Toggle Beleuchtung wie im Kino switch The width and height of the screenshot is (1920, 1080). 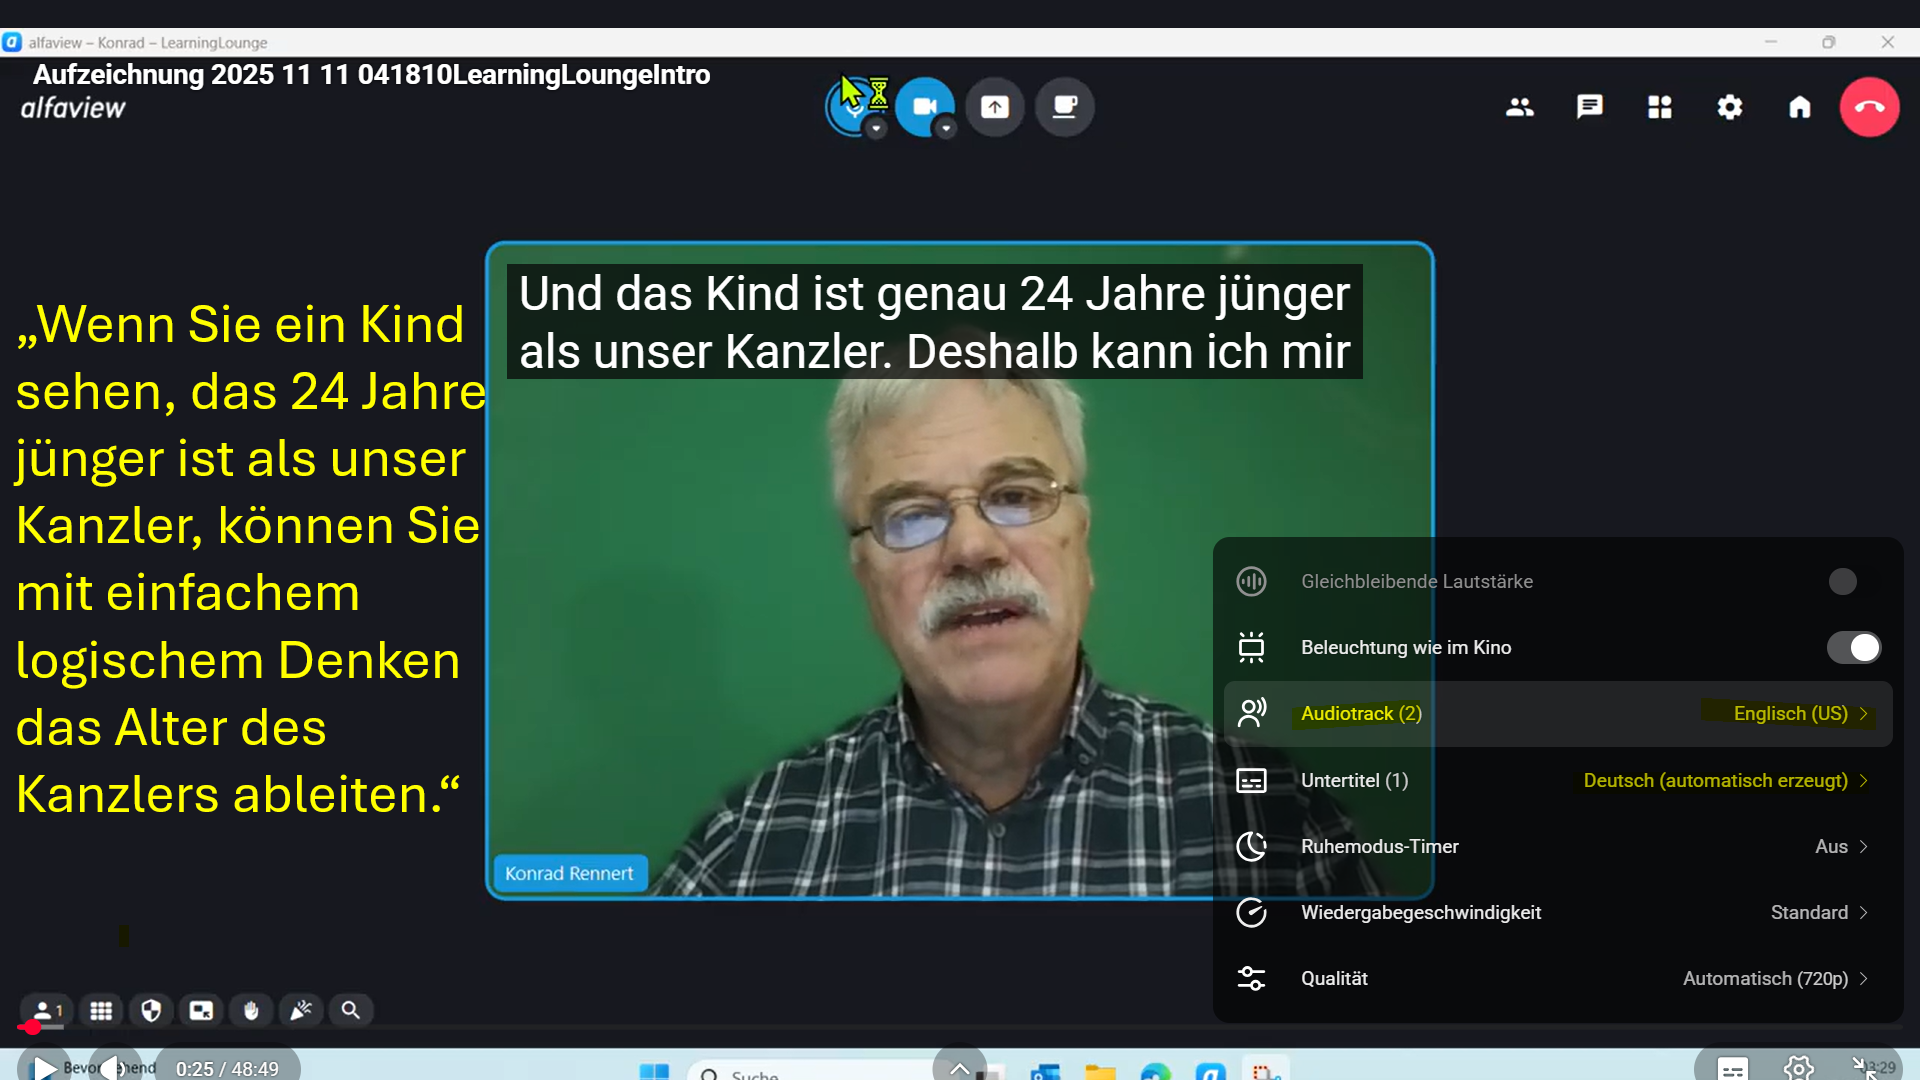(x=1853, y=648)
